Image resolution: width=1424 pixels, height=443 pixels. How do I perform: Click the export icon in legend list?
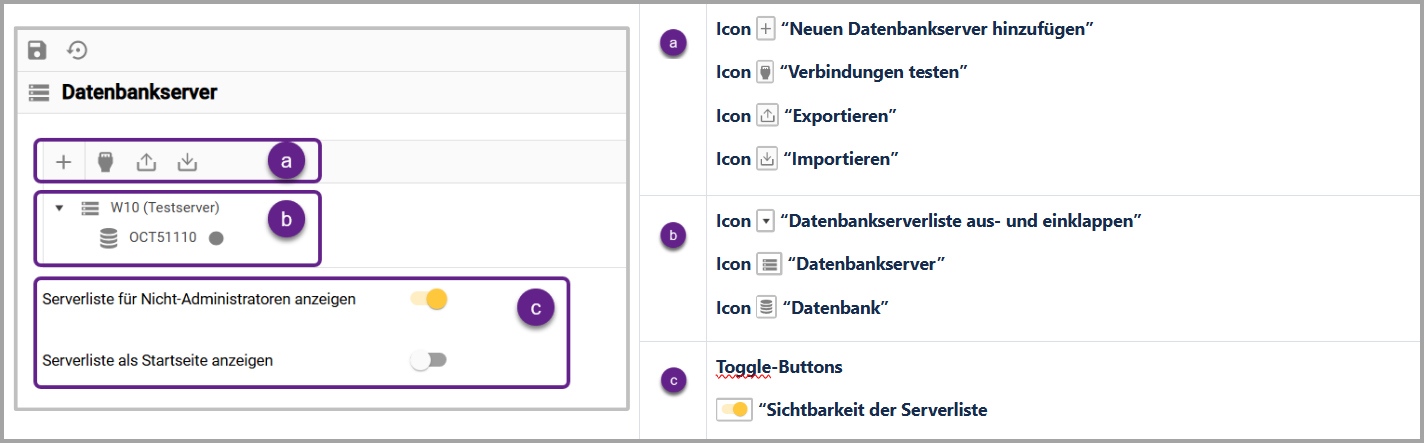(767, 116)
